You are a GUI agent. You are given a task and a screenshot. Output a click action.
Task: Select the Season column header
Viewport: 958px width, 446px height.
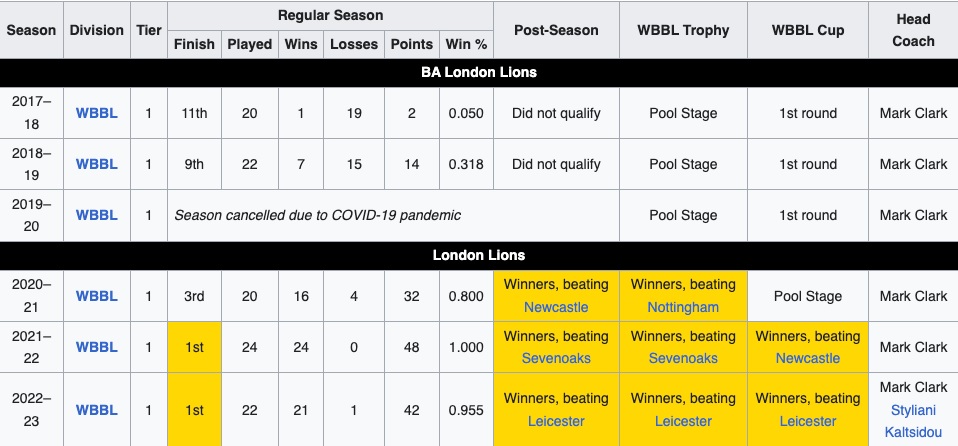(31, 30)
